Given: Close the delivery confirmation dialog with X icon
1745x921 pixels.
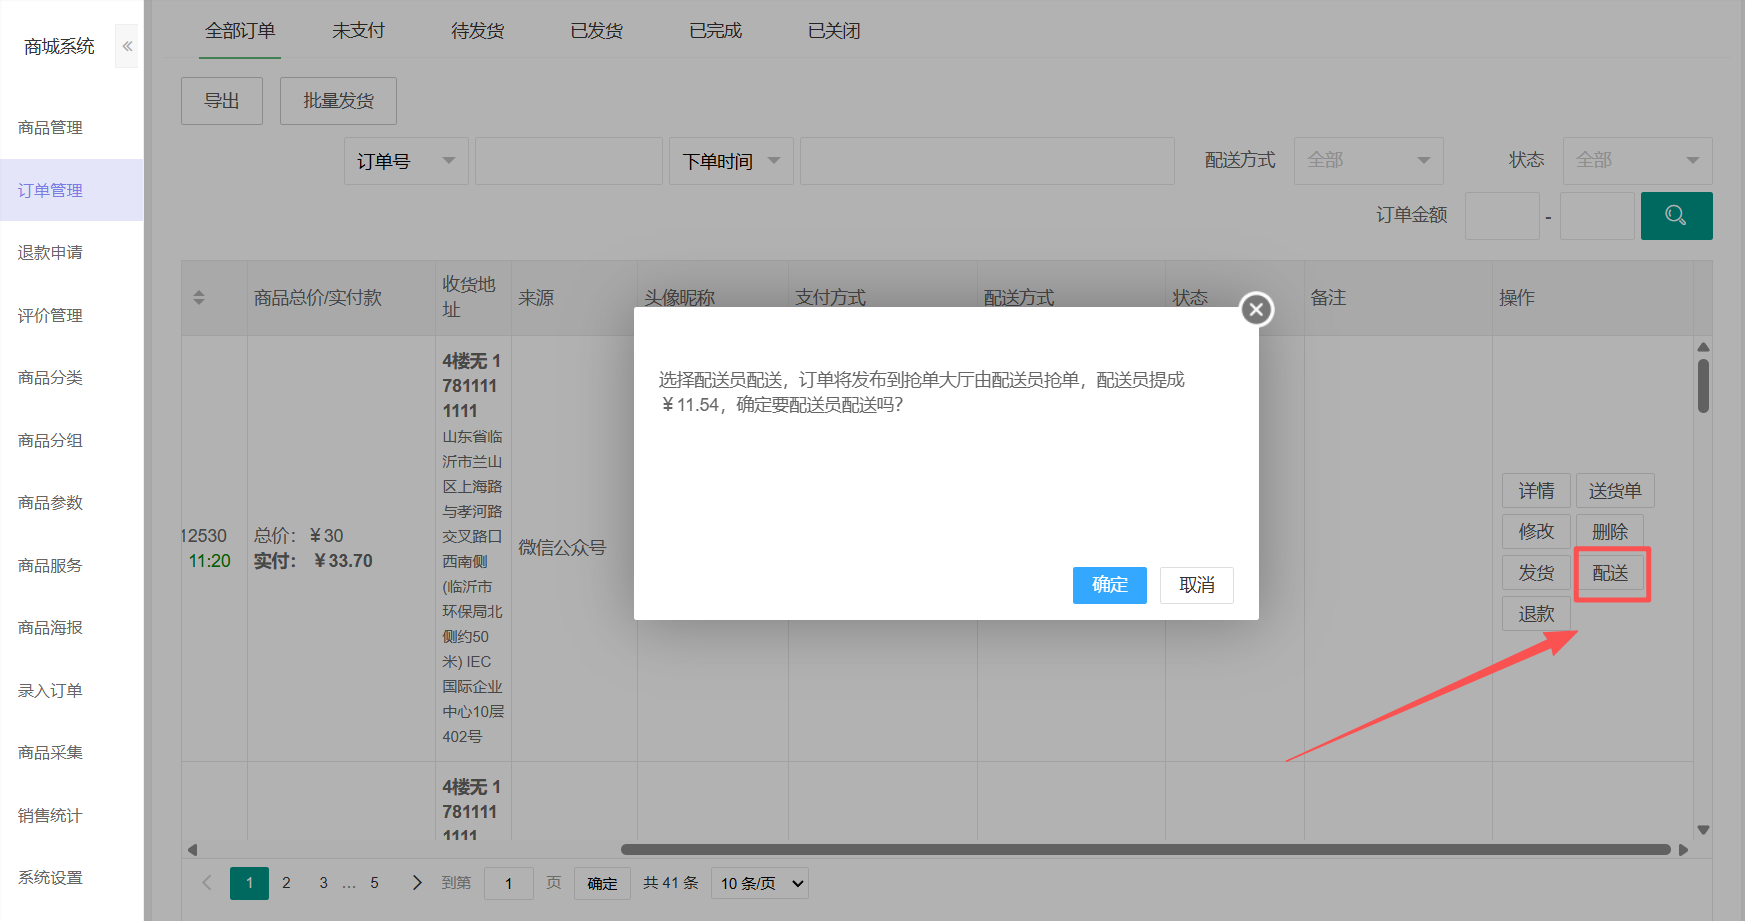Looking at the screenshot, I should (1256, 310).
